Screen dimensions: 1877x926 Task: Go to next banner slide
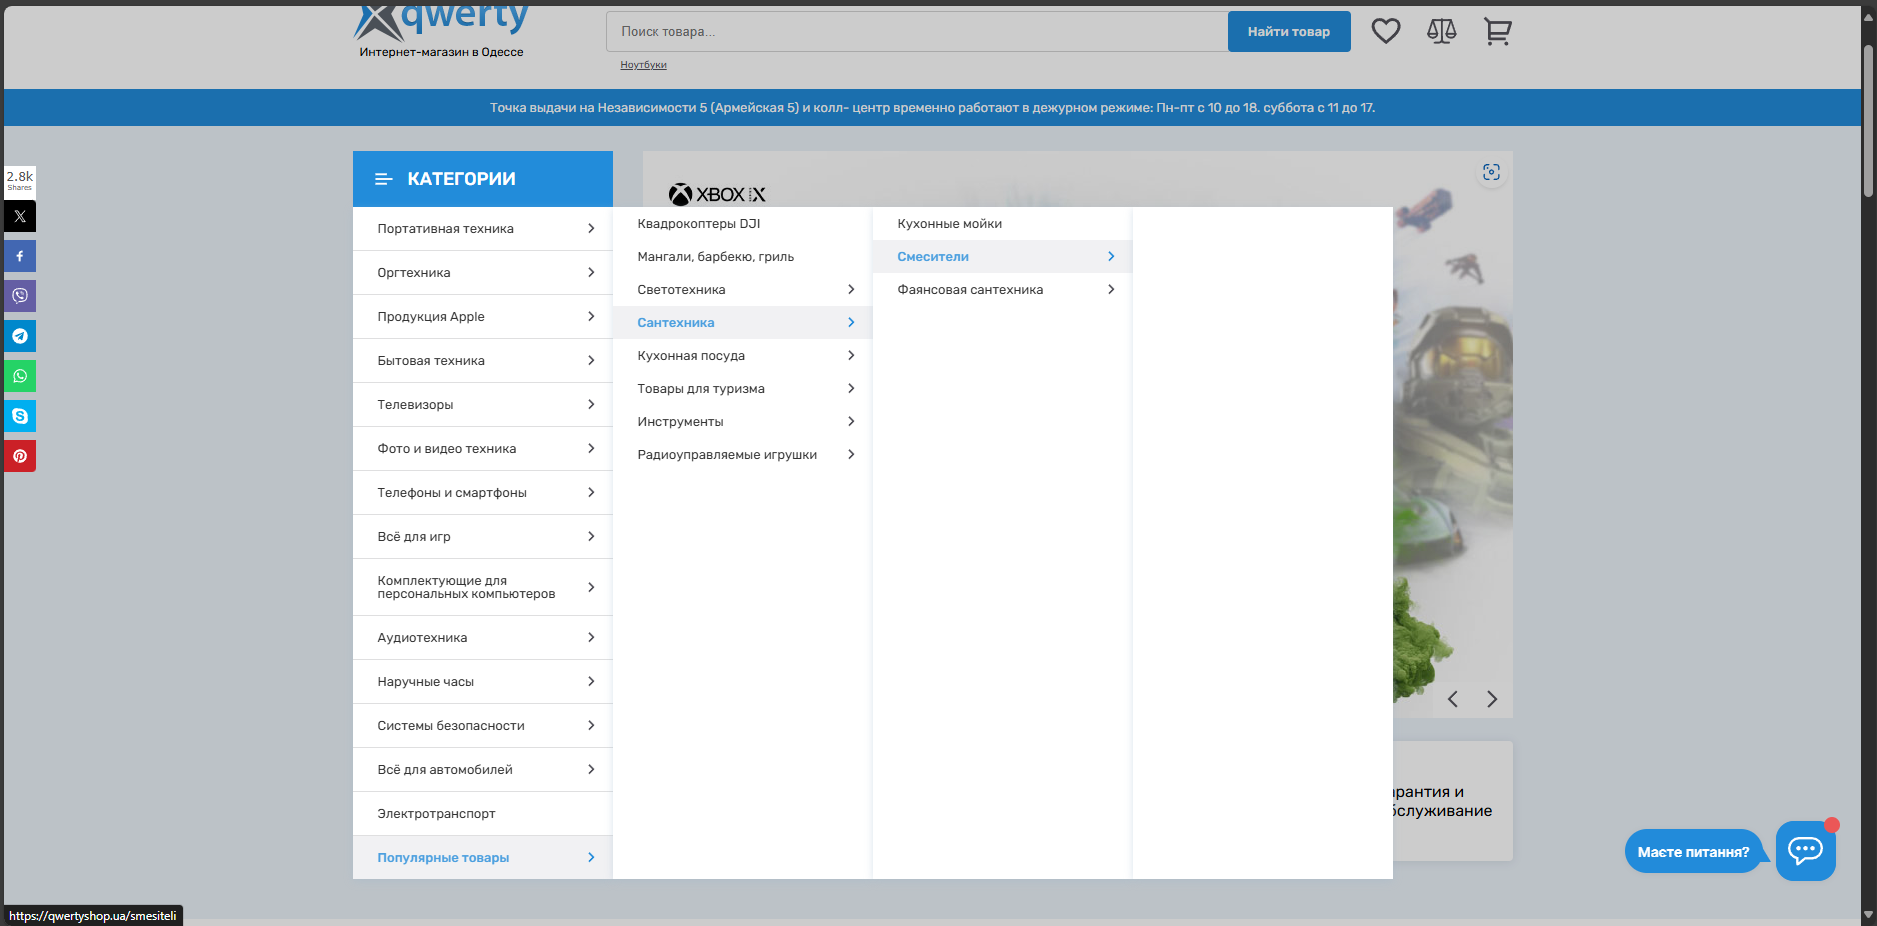(1491, 699)
